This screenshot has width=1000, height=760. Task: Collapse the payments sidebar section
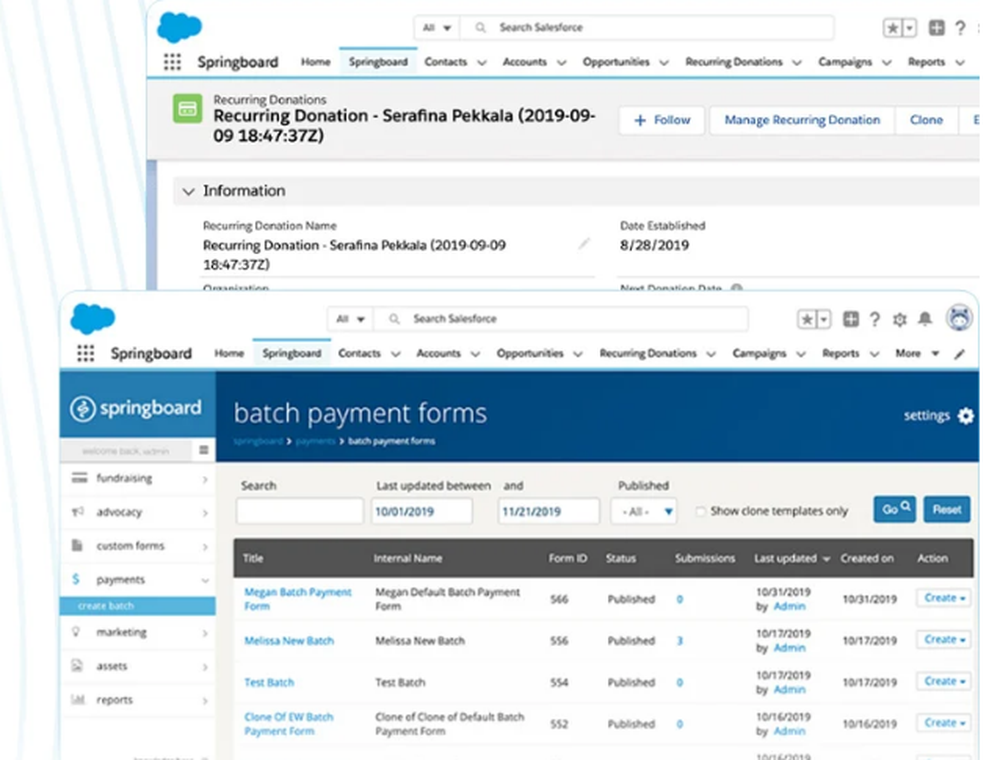(x=138, y=580)
